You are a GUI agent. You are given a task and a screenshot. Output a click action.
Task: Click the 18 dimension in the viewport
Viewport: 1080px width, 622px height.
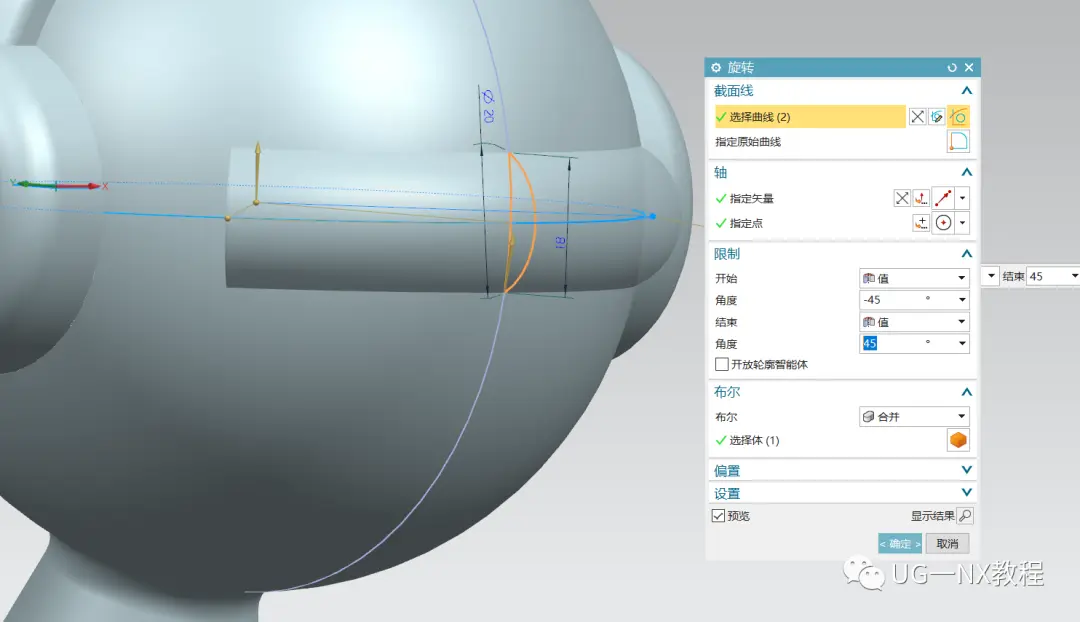click(x=560, y=242)
